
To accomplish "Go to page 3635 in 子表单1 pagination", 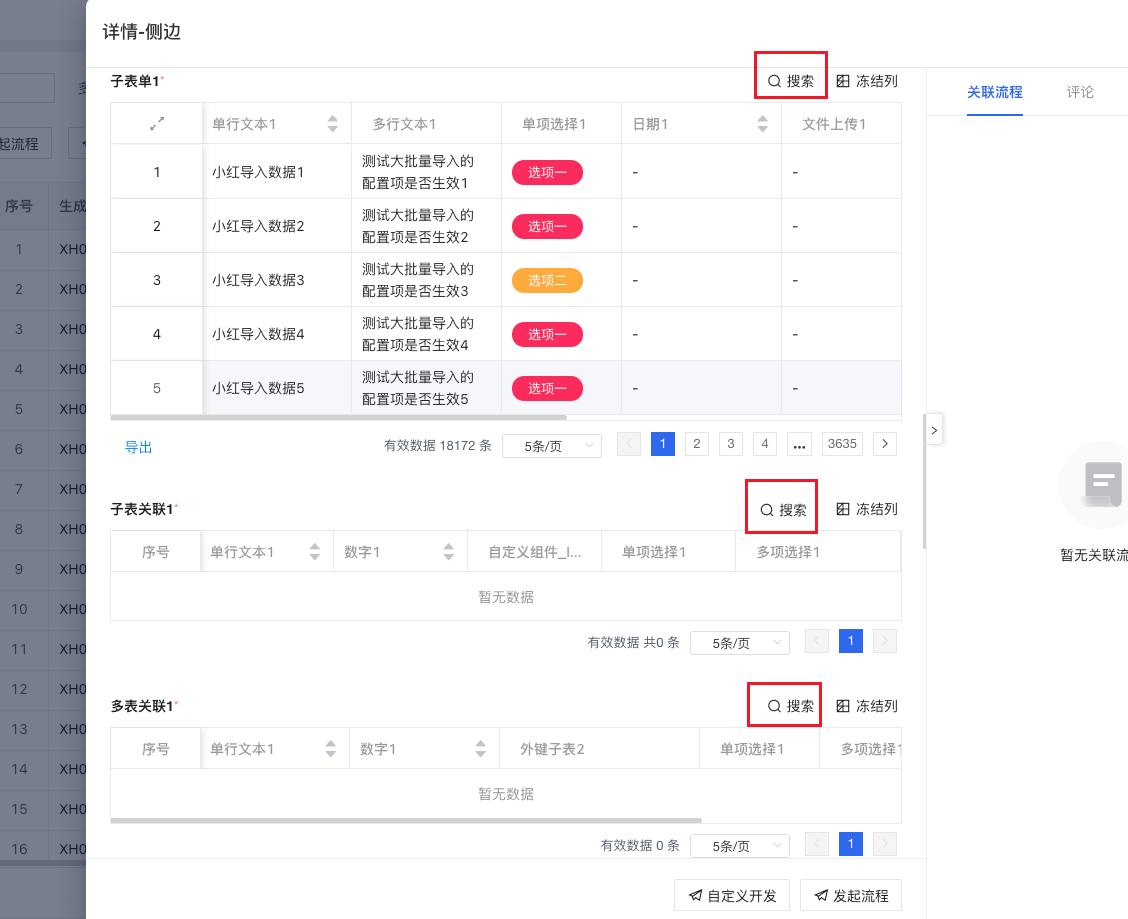I will 842,444.
